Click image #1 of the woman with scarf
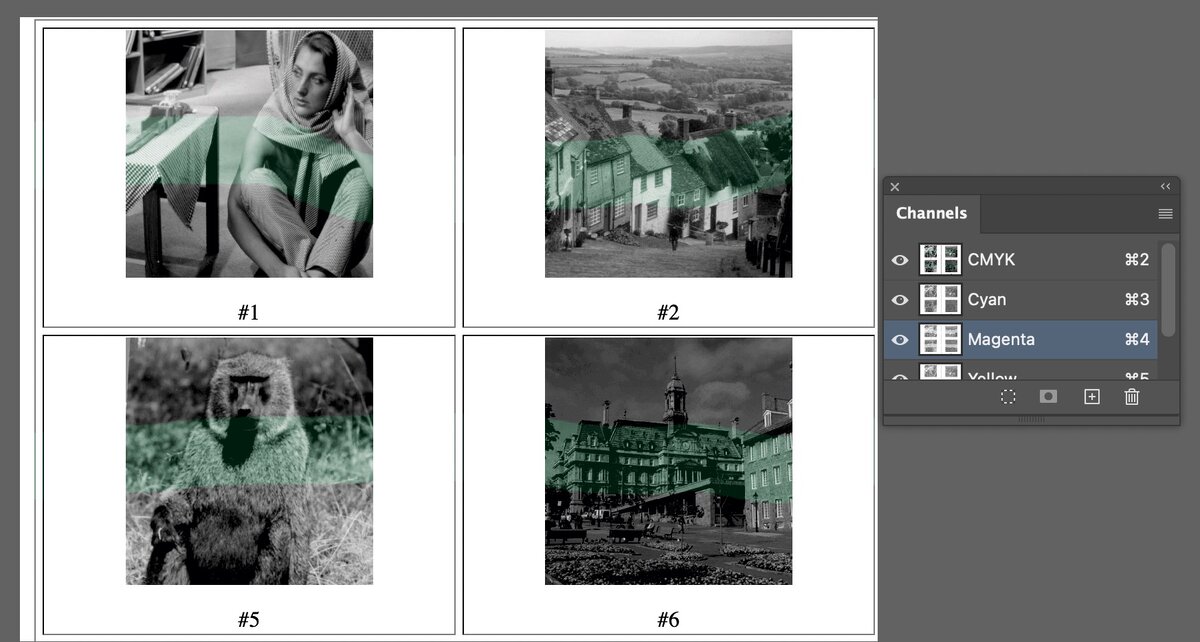 [x=249, y=153]
